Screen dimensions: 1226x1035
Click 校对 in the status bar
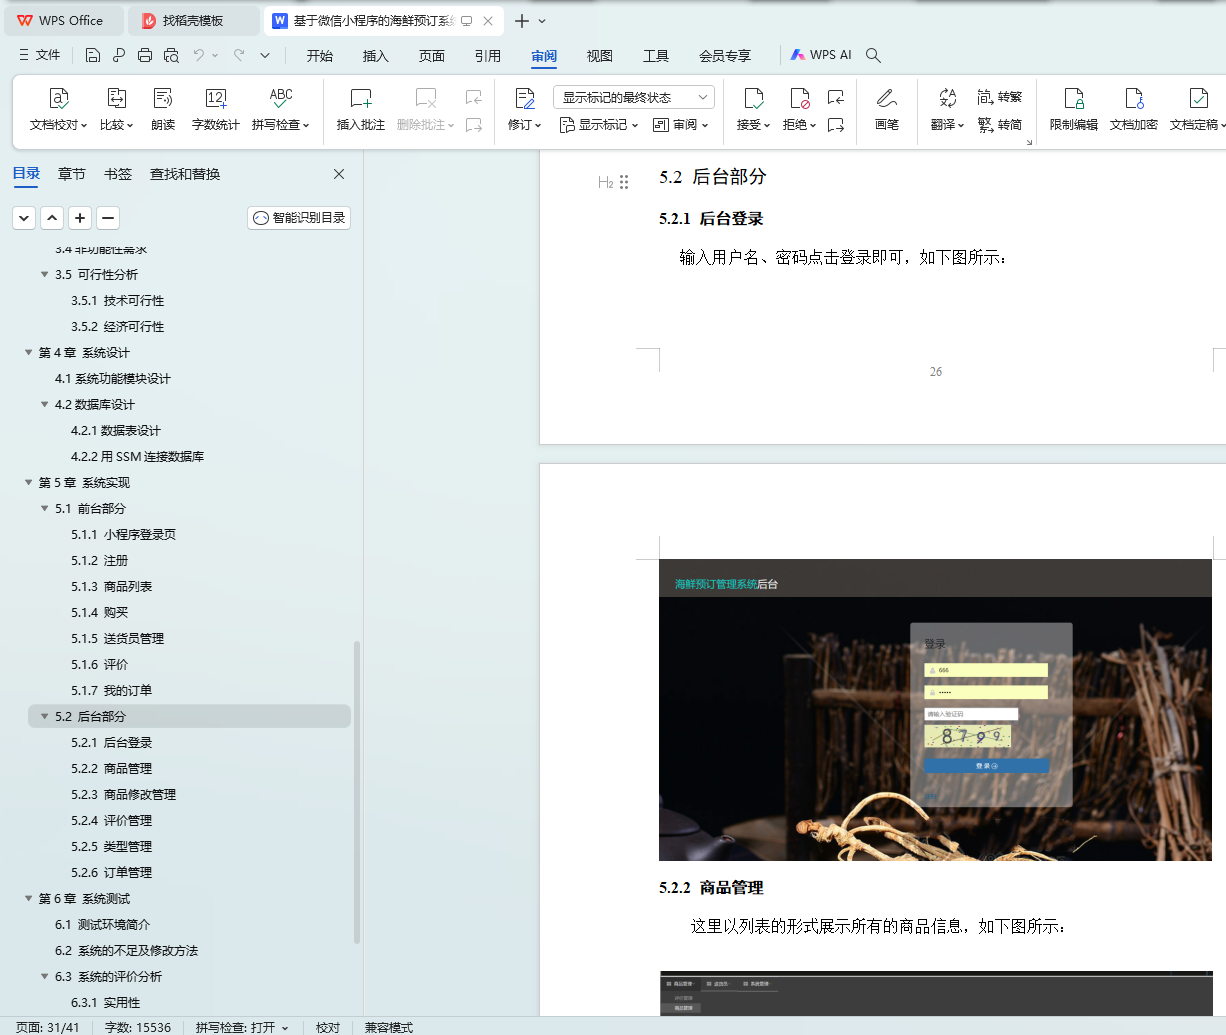328,1027
